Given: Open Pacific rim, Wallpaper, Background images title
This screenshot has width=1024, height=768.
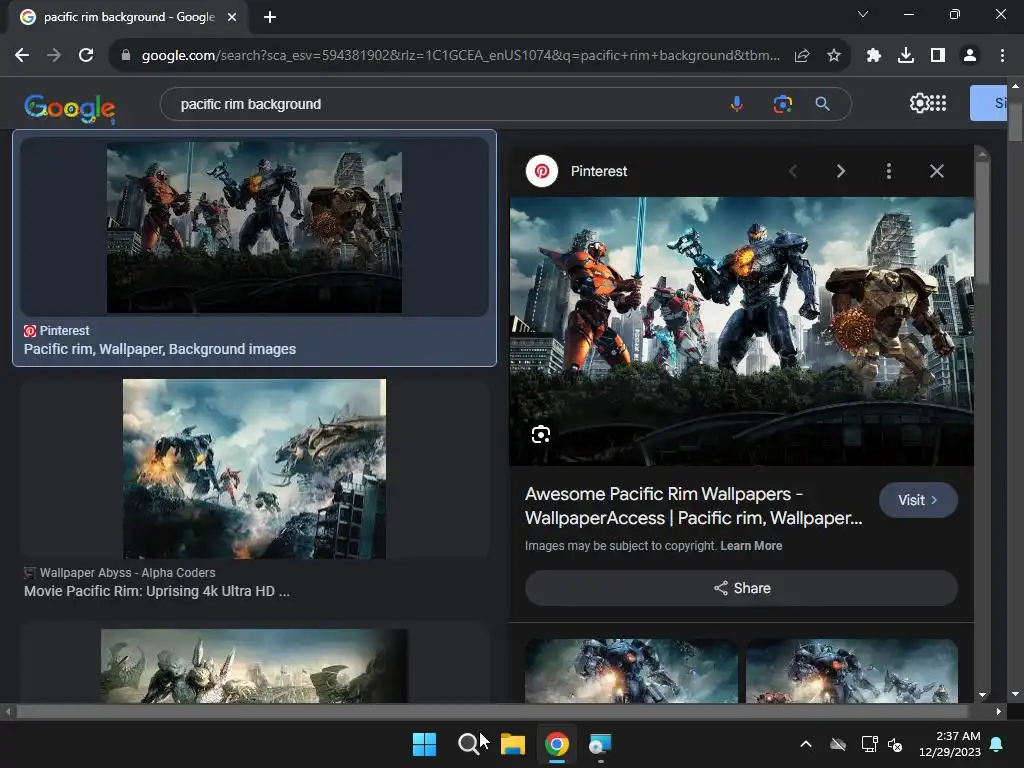Looking at the screenshot, I should [160, 349].
